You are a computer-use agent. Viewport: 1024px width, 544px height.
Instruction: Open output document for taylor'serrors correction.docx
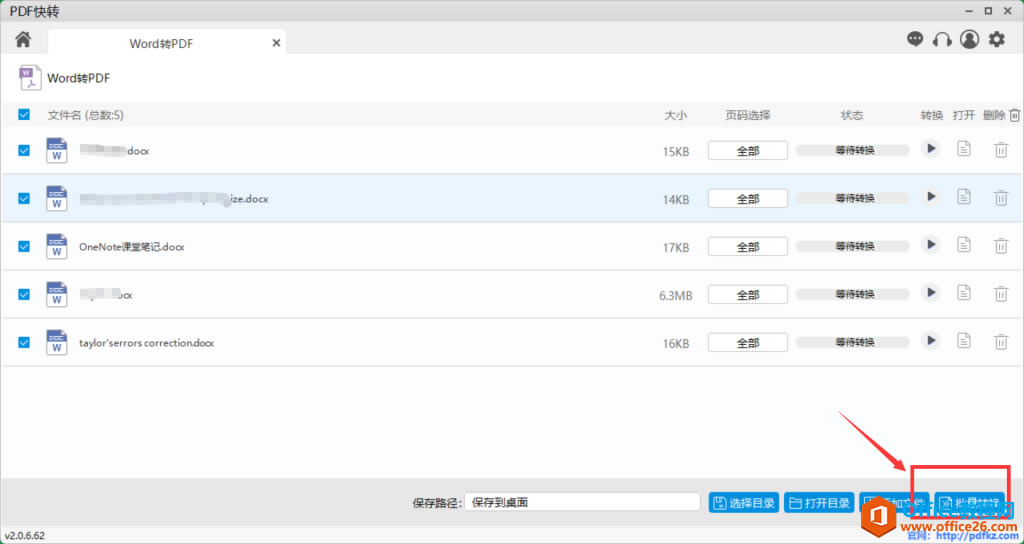click(964, 340)
